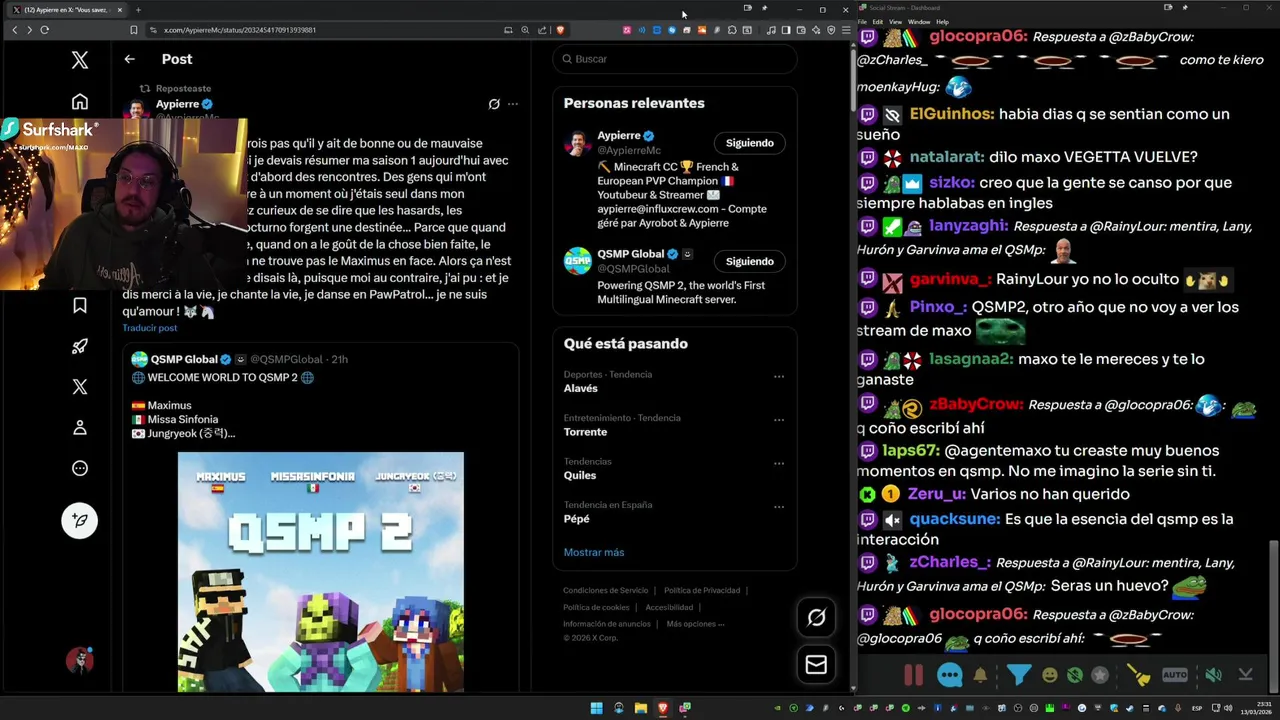Expand Más opciones in the footer
Screen dimensions: 1280x720
pyautogui.click(x=695, y=624)
